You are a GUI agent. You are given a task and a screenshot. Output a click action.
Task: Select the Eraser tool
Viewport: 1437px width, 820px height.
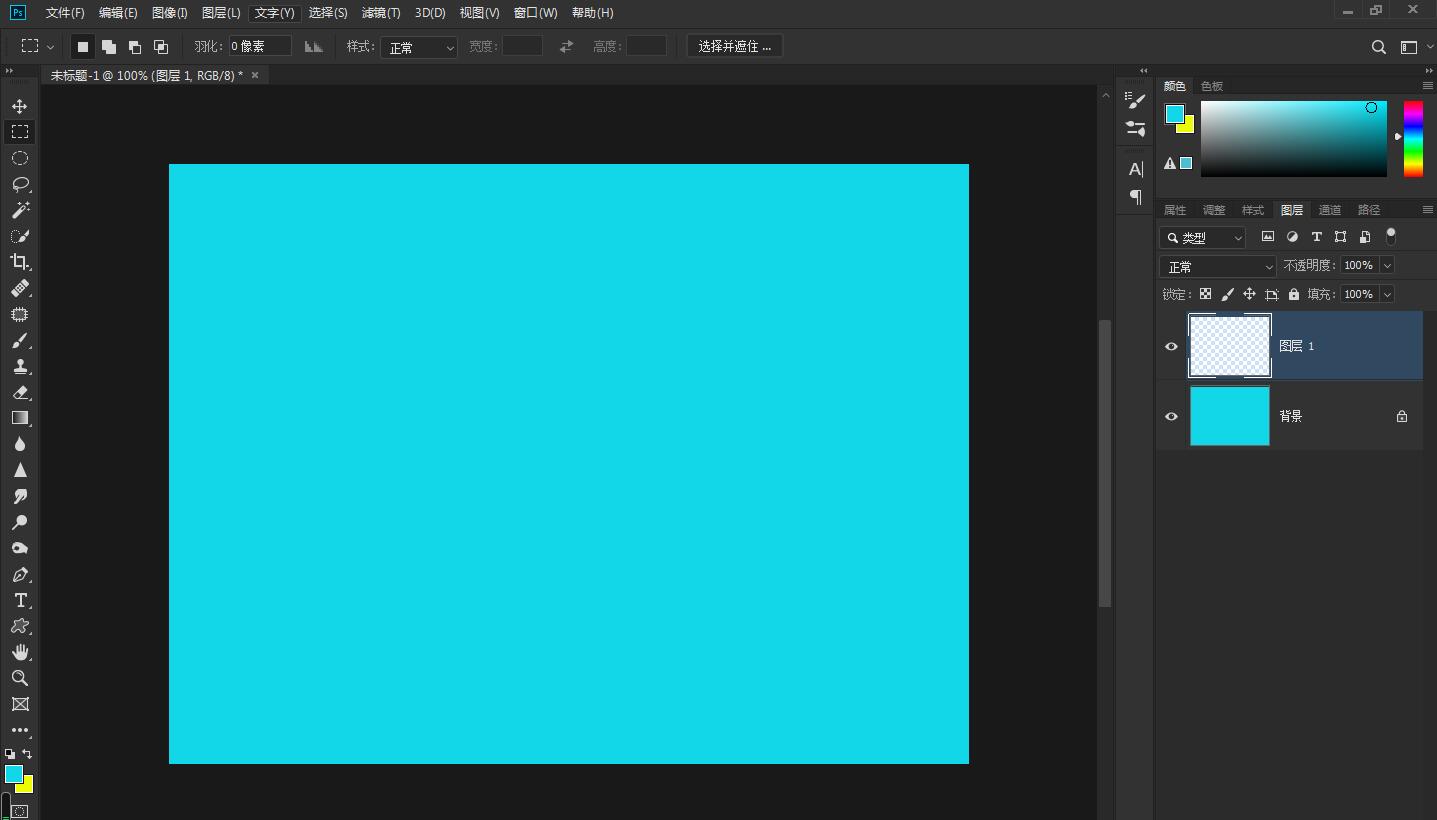tap(19, 393)
